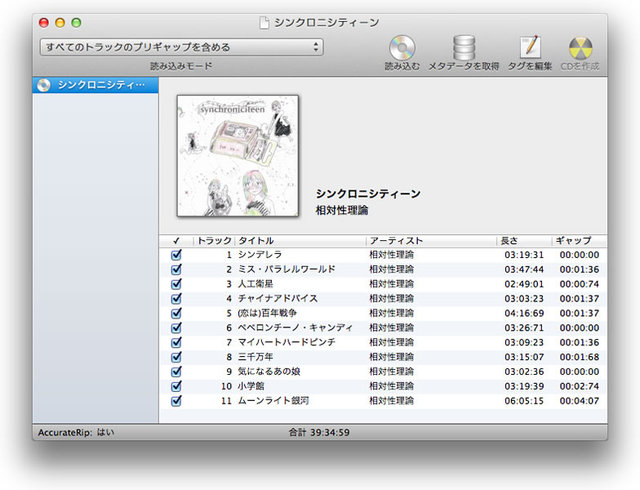The width and height of the screenshot is (640, 490).
Task: Select the disc icon in the sidebar
Action: (x=44, y=85)
